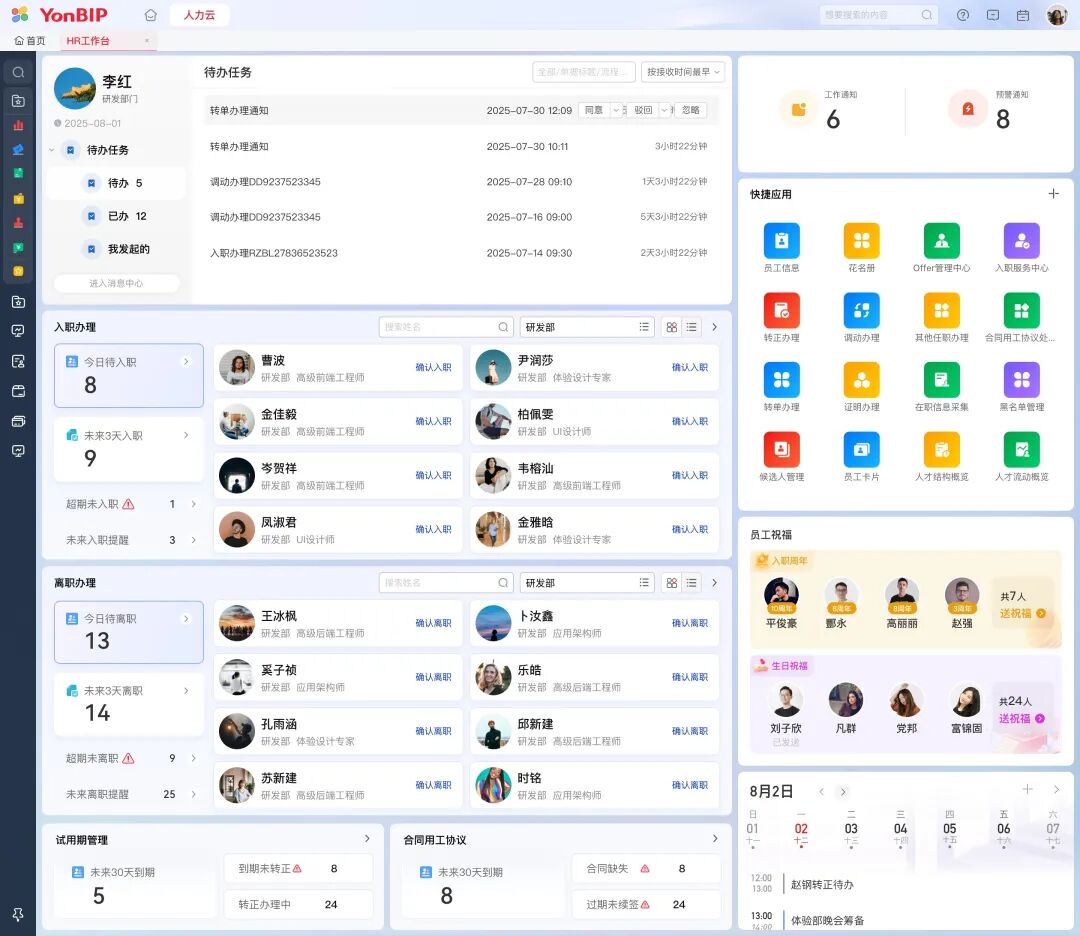The image size is (1080, 936).
Task: Collapse the 待办任务 tree node
Action: pyautogui.click(x=52, y=150)
